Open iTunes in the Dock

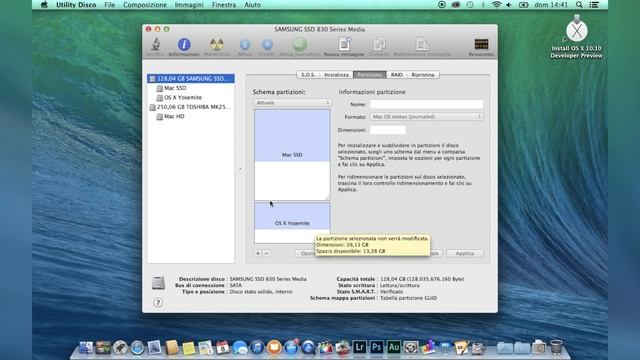257,348
